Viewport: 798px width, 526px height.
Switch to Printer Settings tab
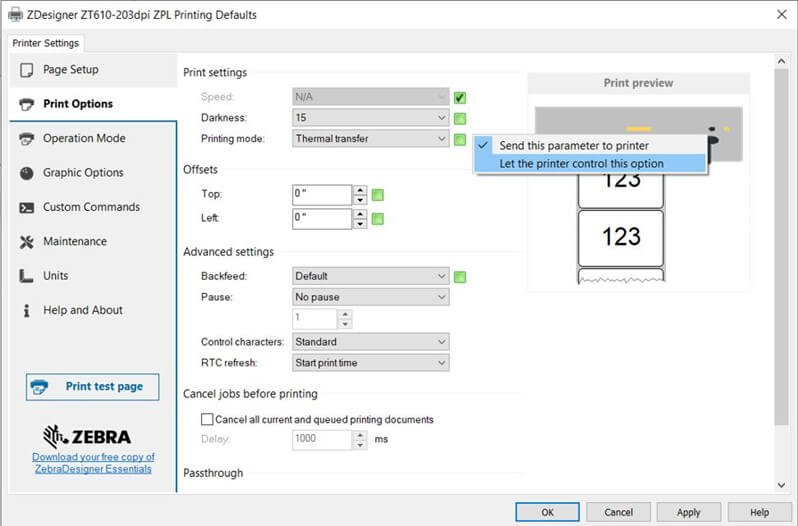click(x=46, y=43)
